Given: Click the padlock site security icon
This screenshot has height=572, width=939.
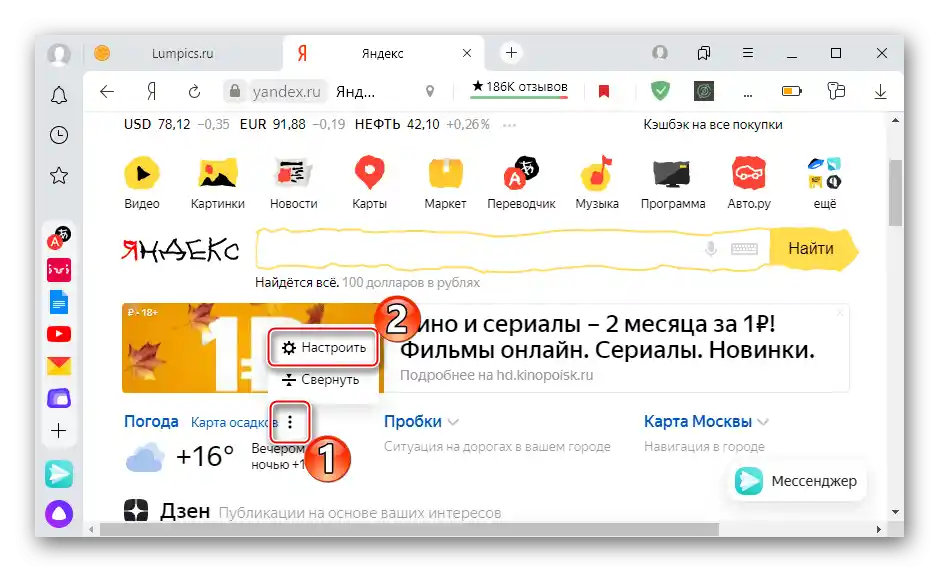Looking at the screenshot, I should pyautogui.click(x=235, y=91).
